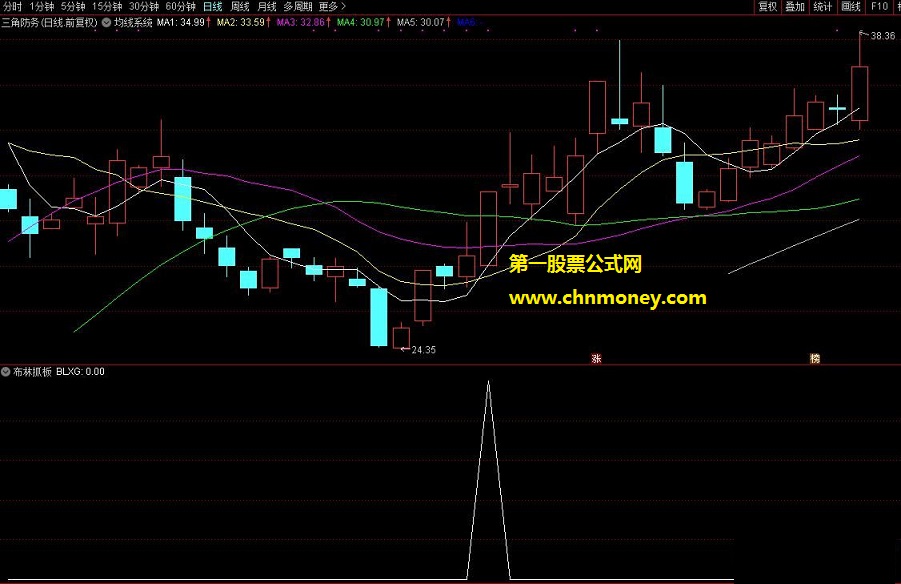The image size is (901, 584).
Task: Expand the 更多 more periods menu
Action: (332, 6)
